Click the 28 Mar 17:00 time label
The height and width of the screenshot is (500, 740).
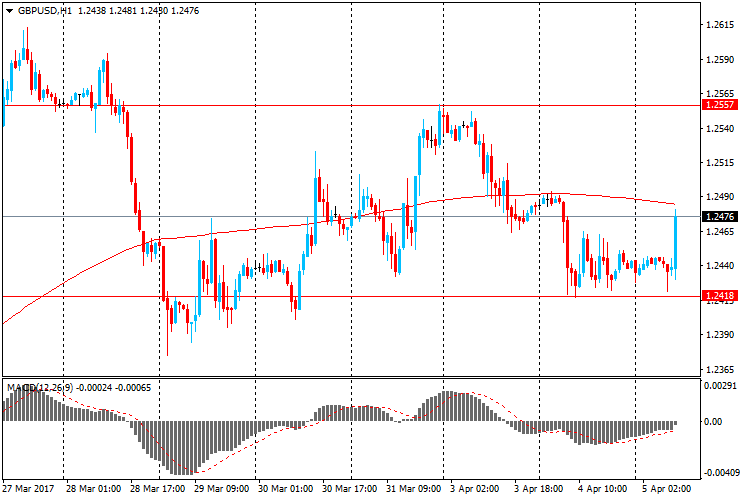[158, 489]
